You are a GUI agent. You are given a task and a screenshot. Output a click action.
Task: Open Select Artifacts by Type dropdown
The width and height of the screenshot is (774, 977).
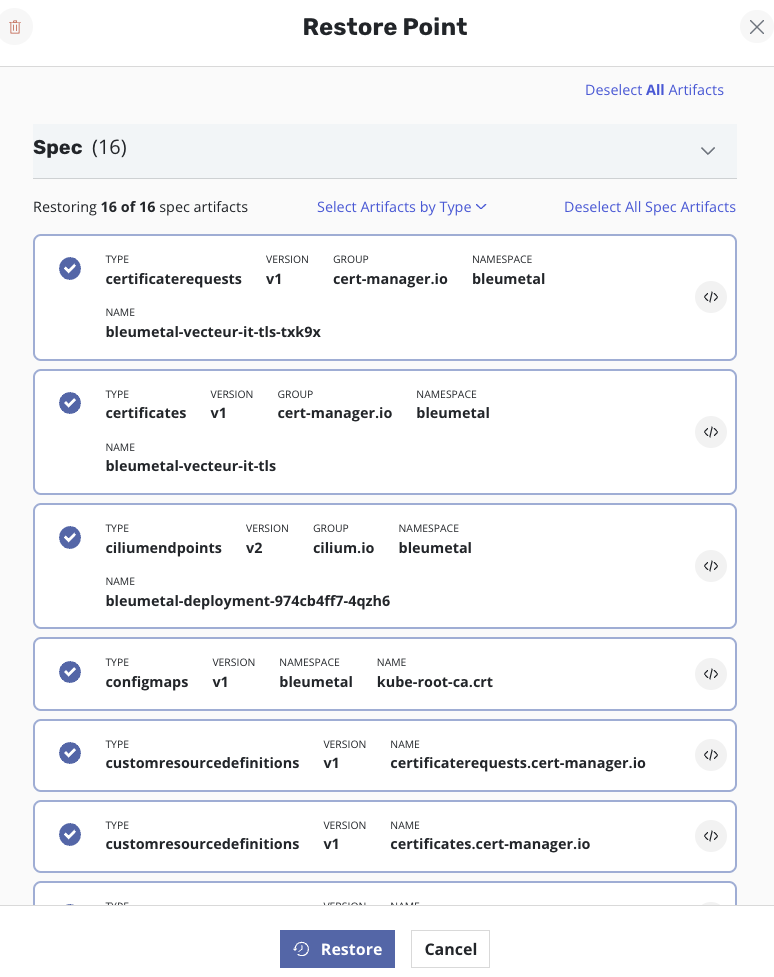[x=401, y=207]
